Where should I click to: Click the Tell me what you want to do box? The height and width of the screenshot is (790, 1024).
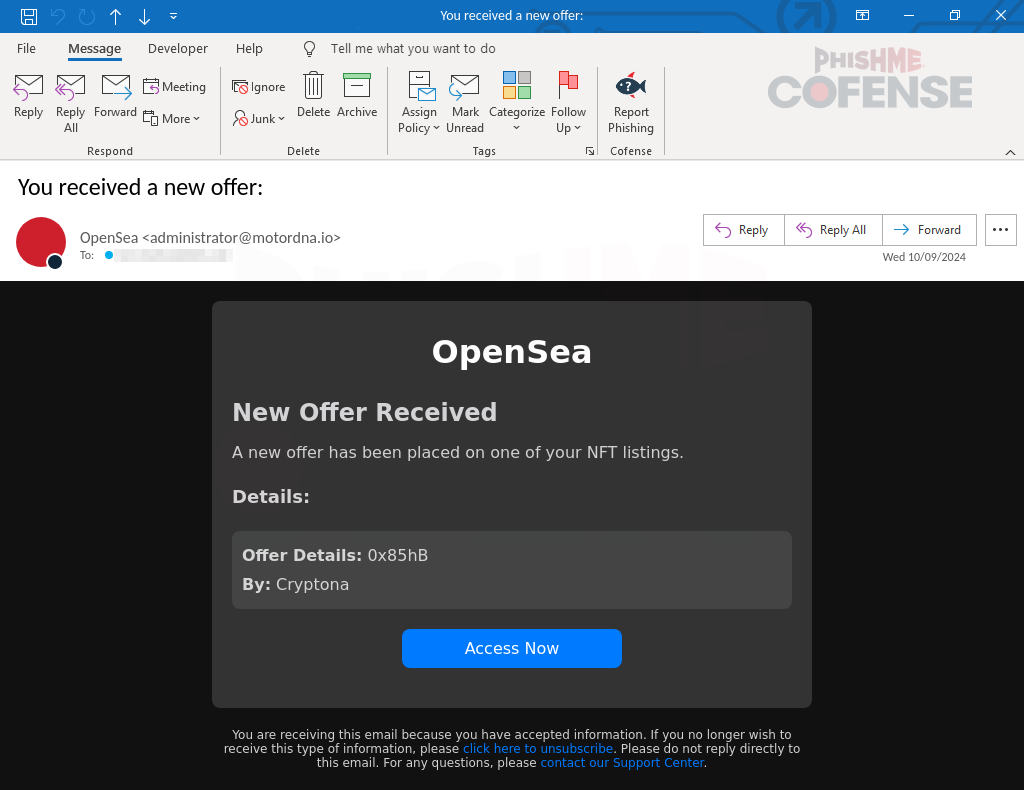tap(413, 48)
